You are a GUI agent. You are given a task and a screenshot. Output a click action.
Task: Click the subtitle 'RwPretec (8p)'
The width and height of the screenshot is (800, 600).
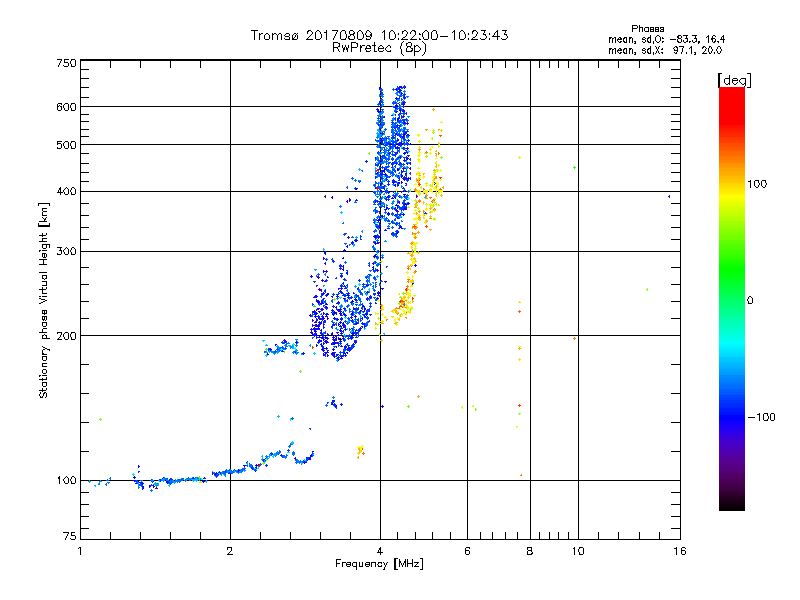click(379, 48)
